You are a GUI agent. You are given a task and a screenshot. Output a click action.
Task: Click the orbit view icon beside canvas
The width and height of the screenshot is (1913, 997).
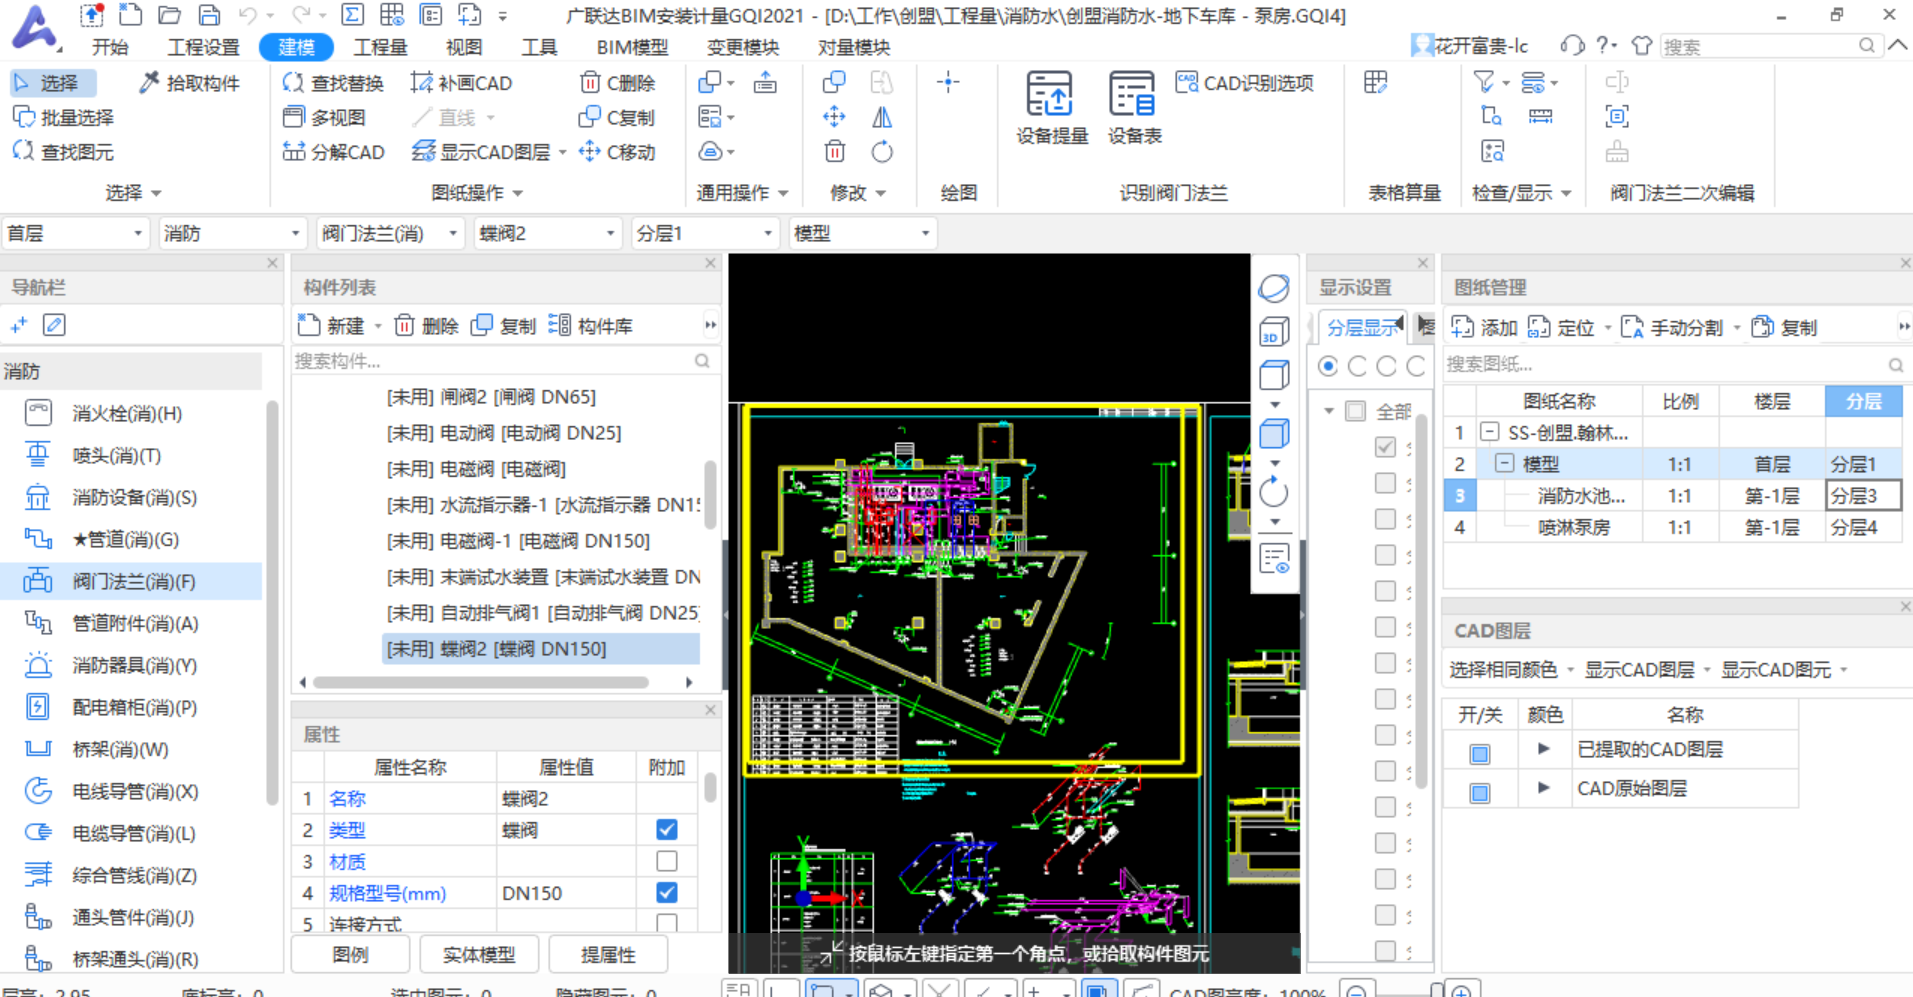pyautogui.click(x=1273, y=288)
